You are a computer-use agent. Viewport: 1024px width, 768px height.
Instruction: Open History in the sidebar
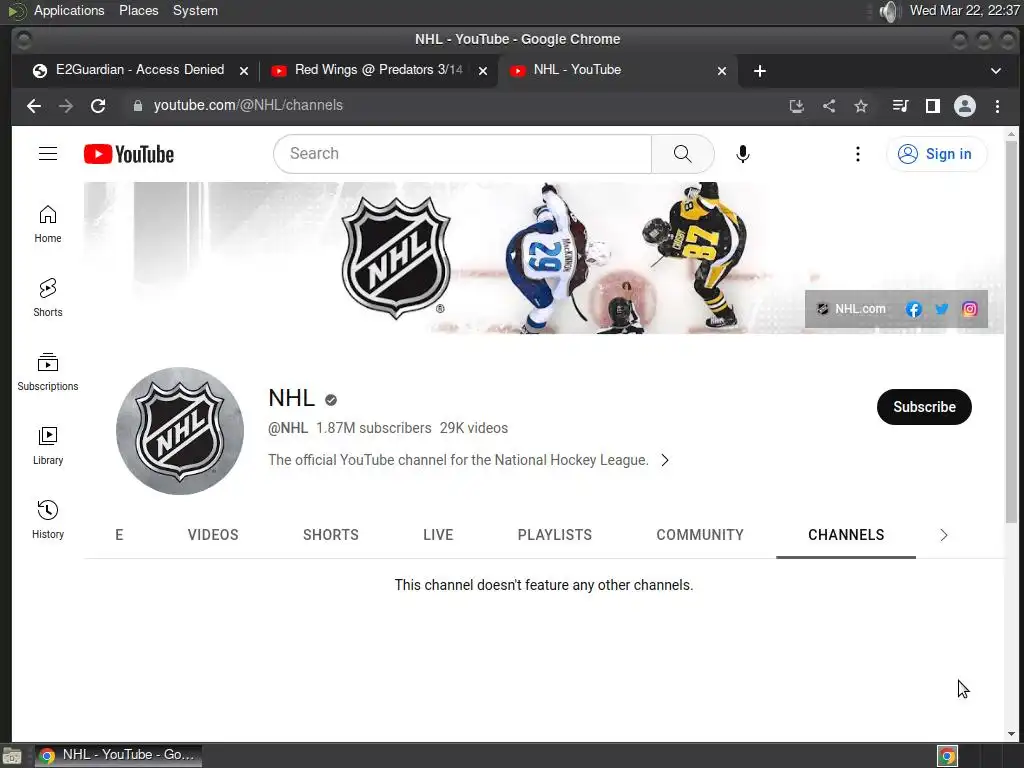[x=48, y=520]
